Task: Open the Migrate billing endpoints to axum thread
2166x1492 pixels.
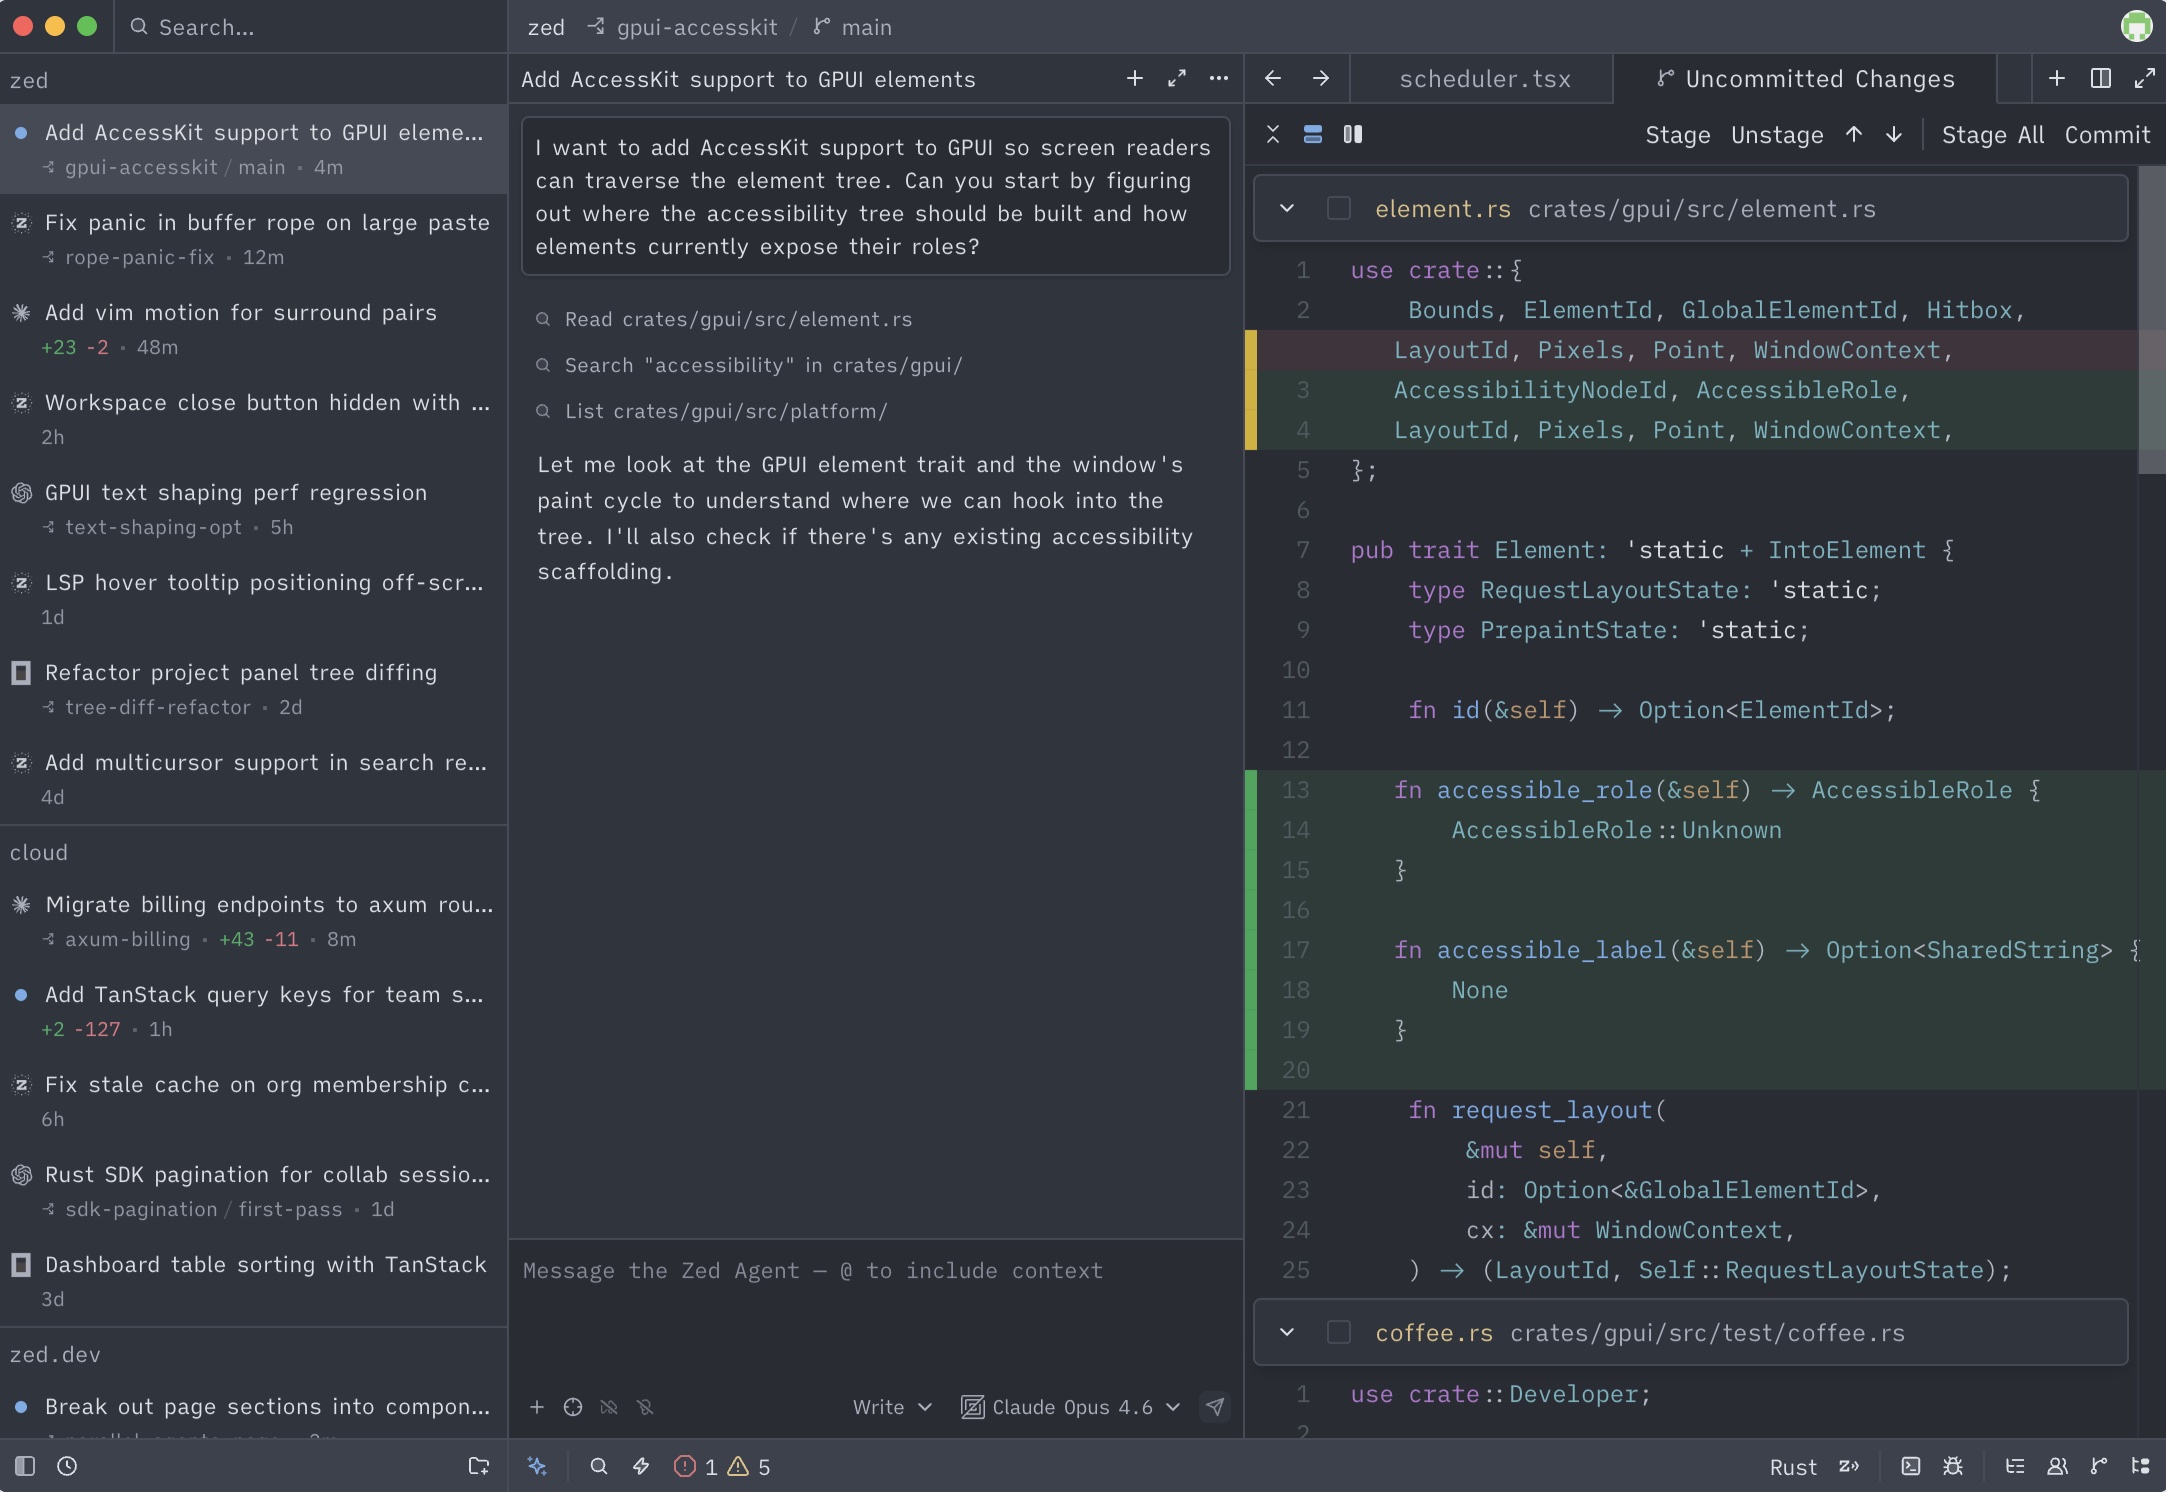Action: click(254, 921)
